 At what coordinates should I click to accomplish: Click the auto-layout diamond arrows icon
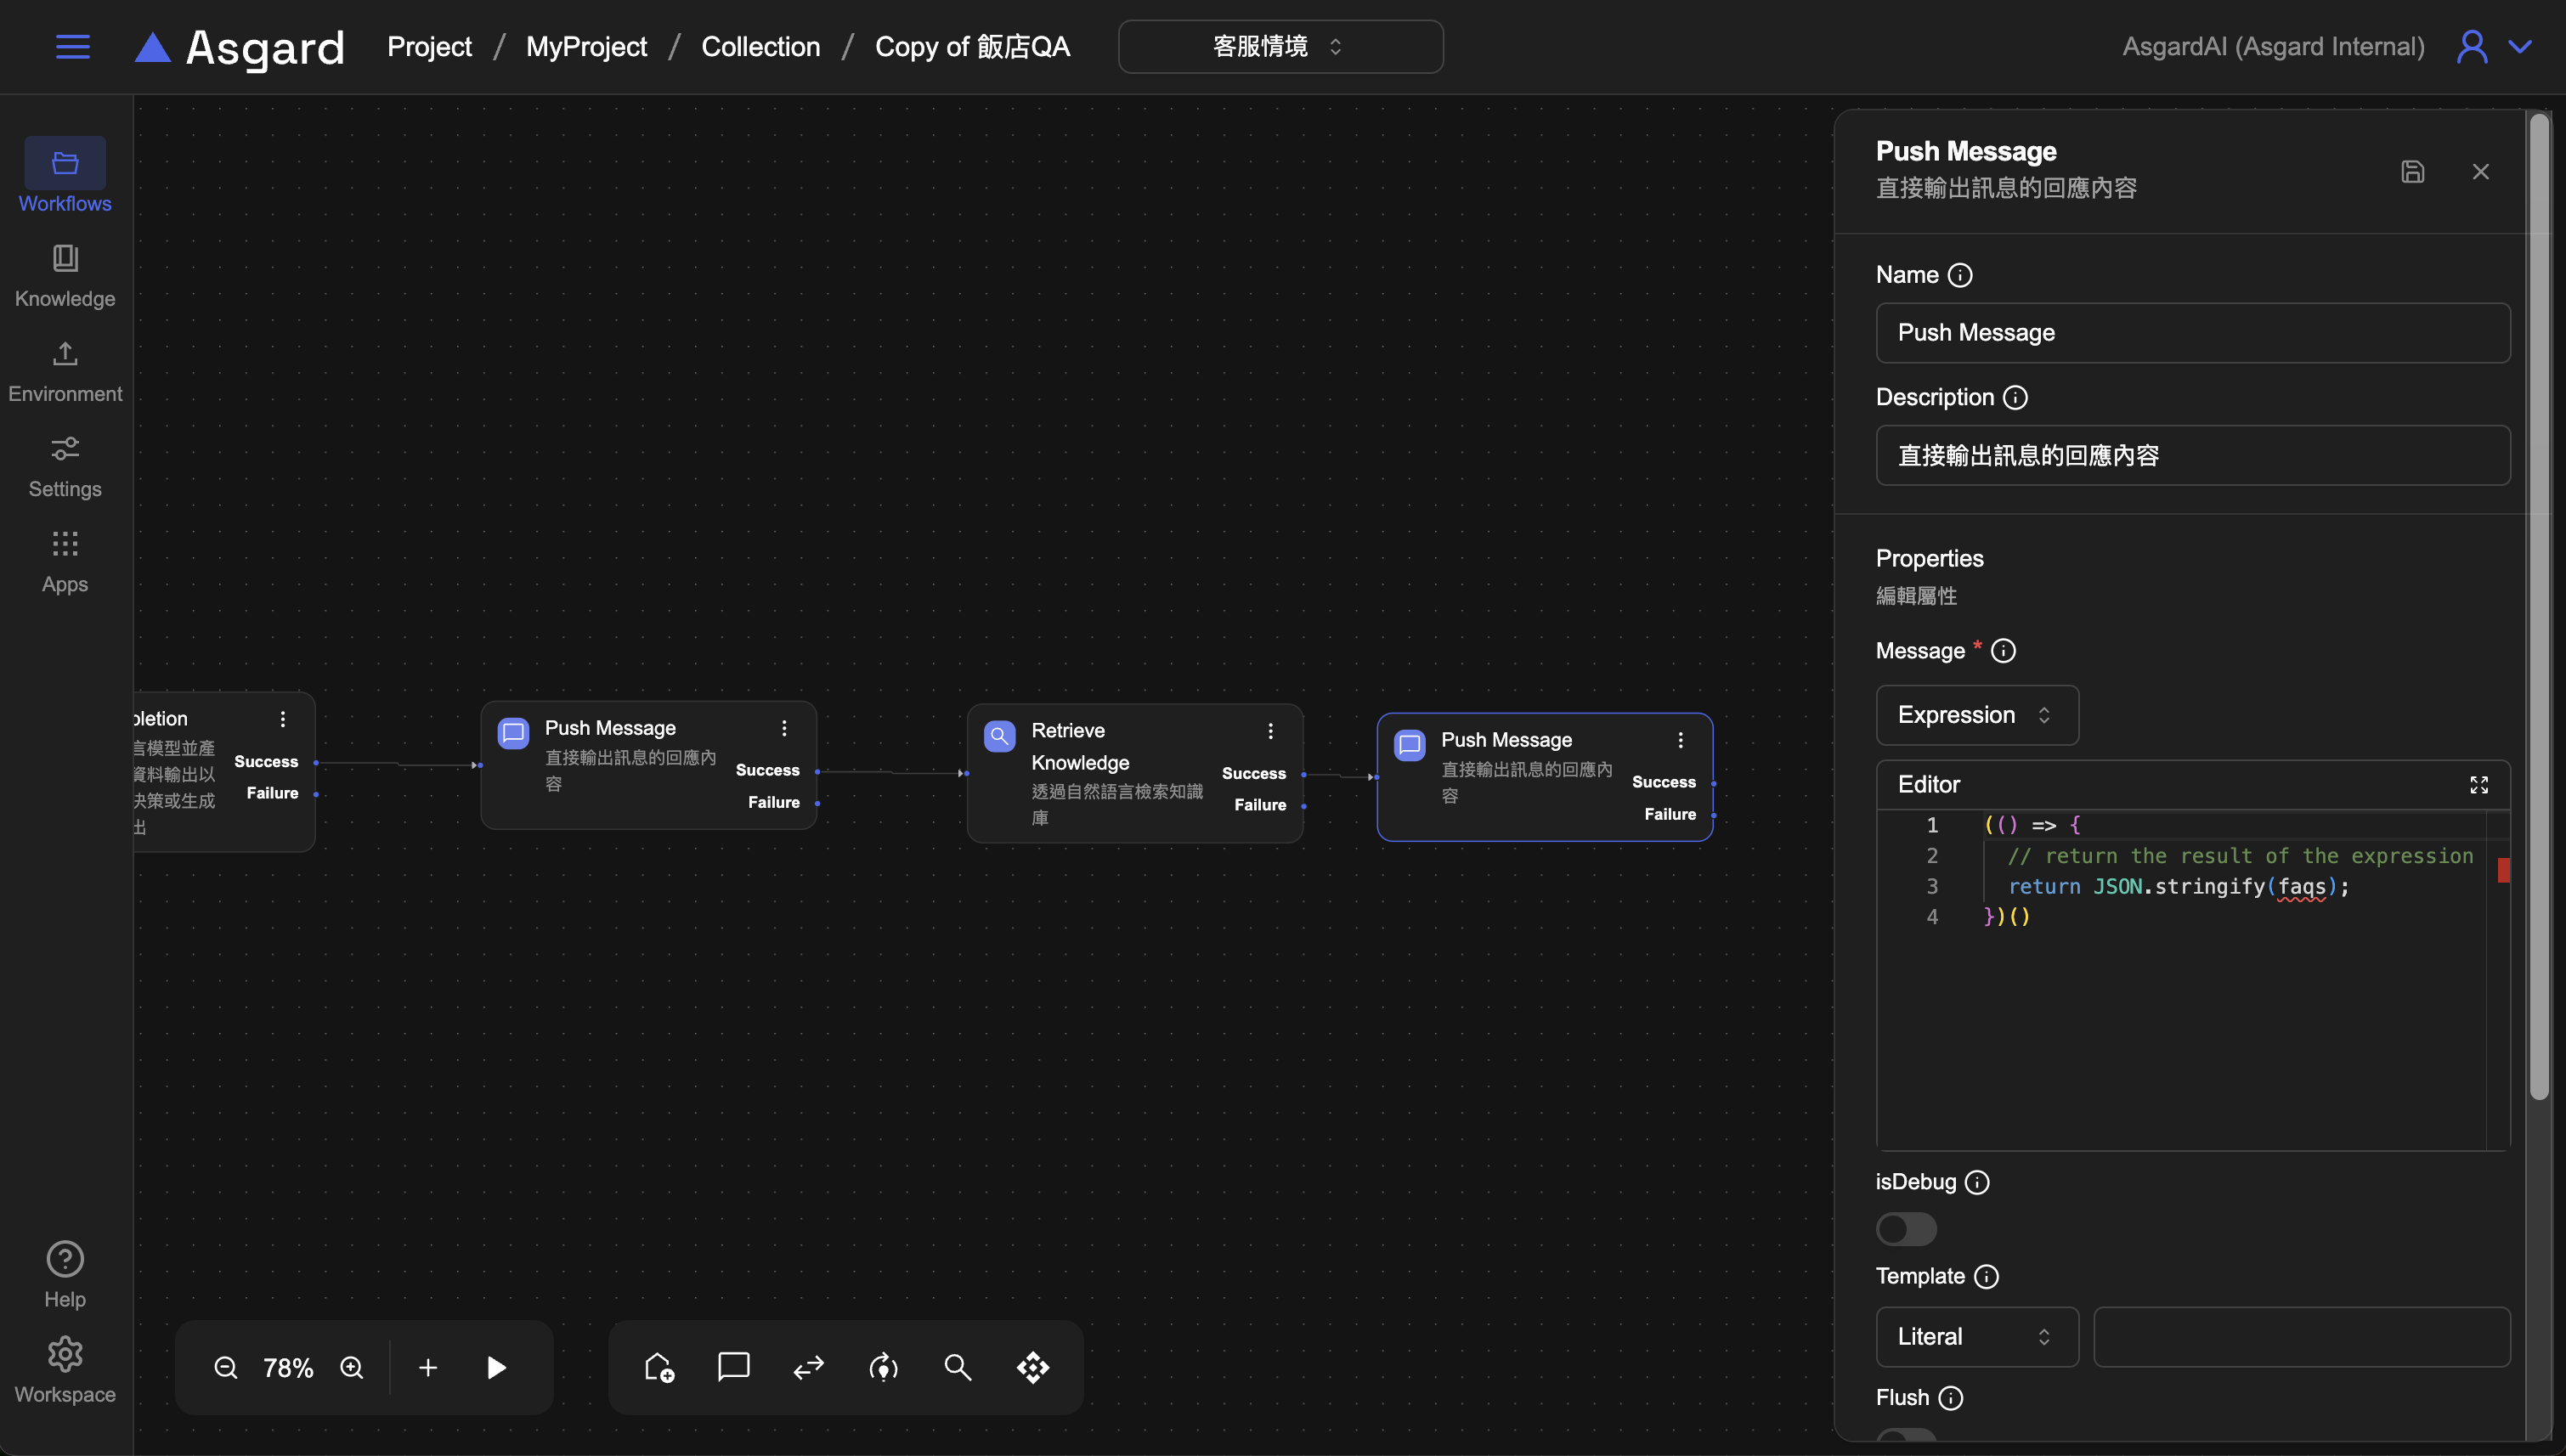(1033, 1367)
